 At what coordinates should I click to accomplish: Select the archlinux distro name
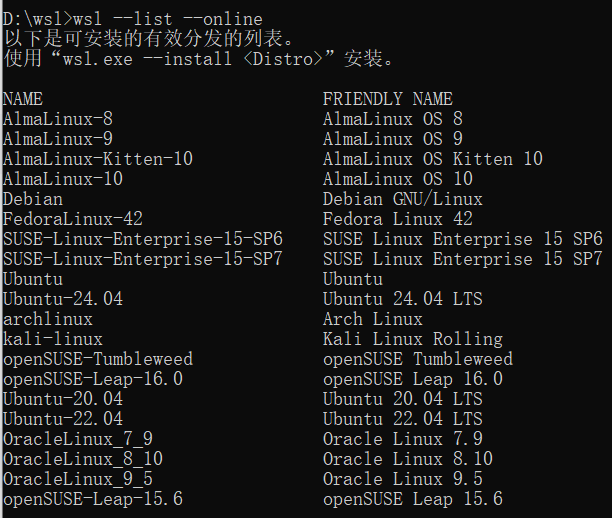pos(48,318)
